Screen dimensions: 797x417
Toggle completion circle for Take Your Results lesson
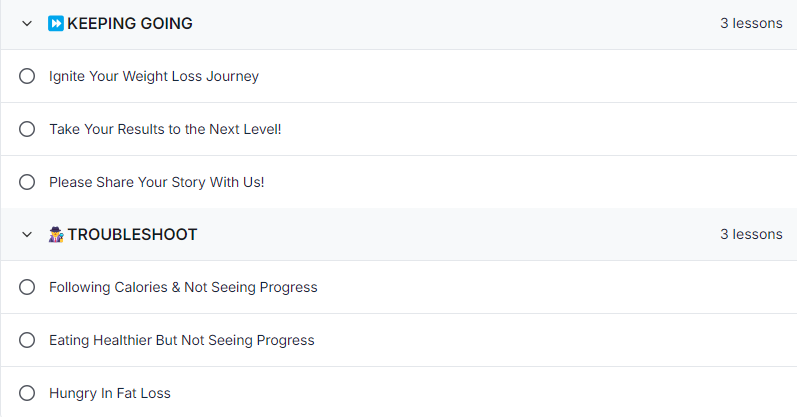pyautogui.click(x=27, y=129)
